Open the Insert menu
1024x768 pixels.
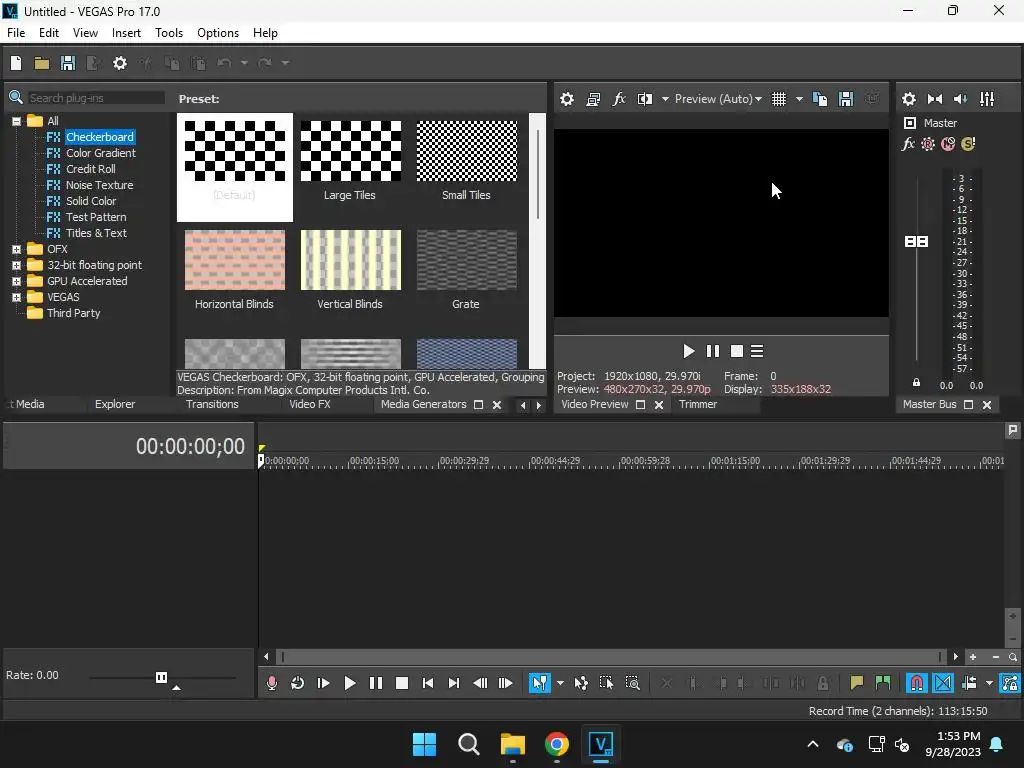[126, 33]
